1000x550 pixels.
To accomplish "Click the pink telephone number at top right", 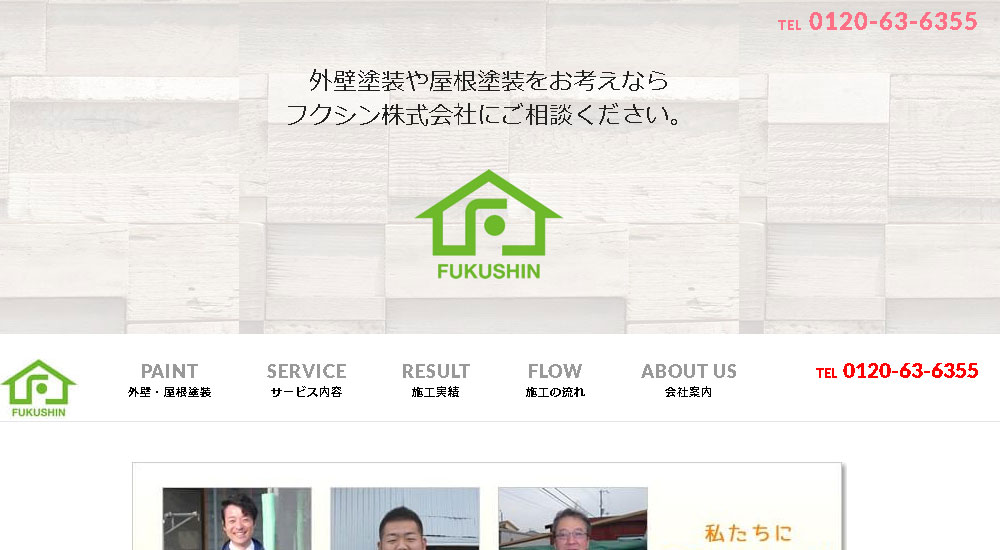I will tap(893, 22).
